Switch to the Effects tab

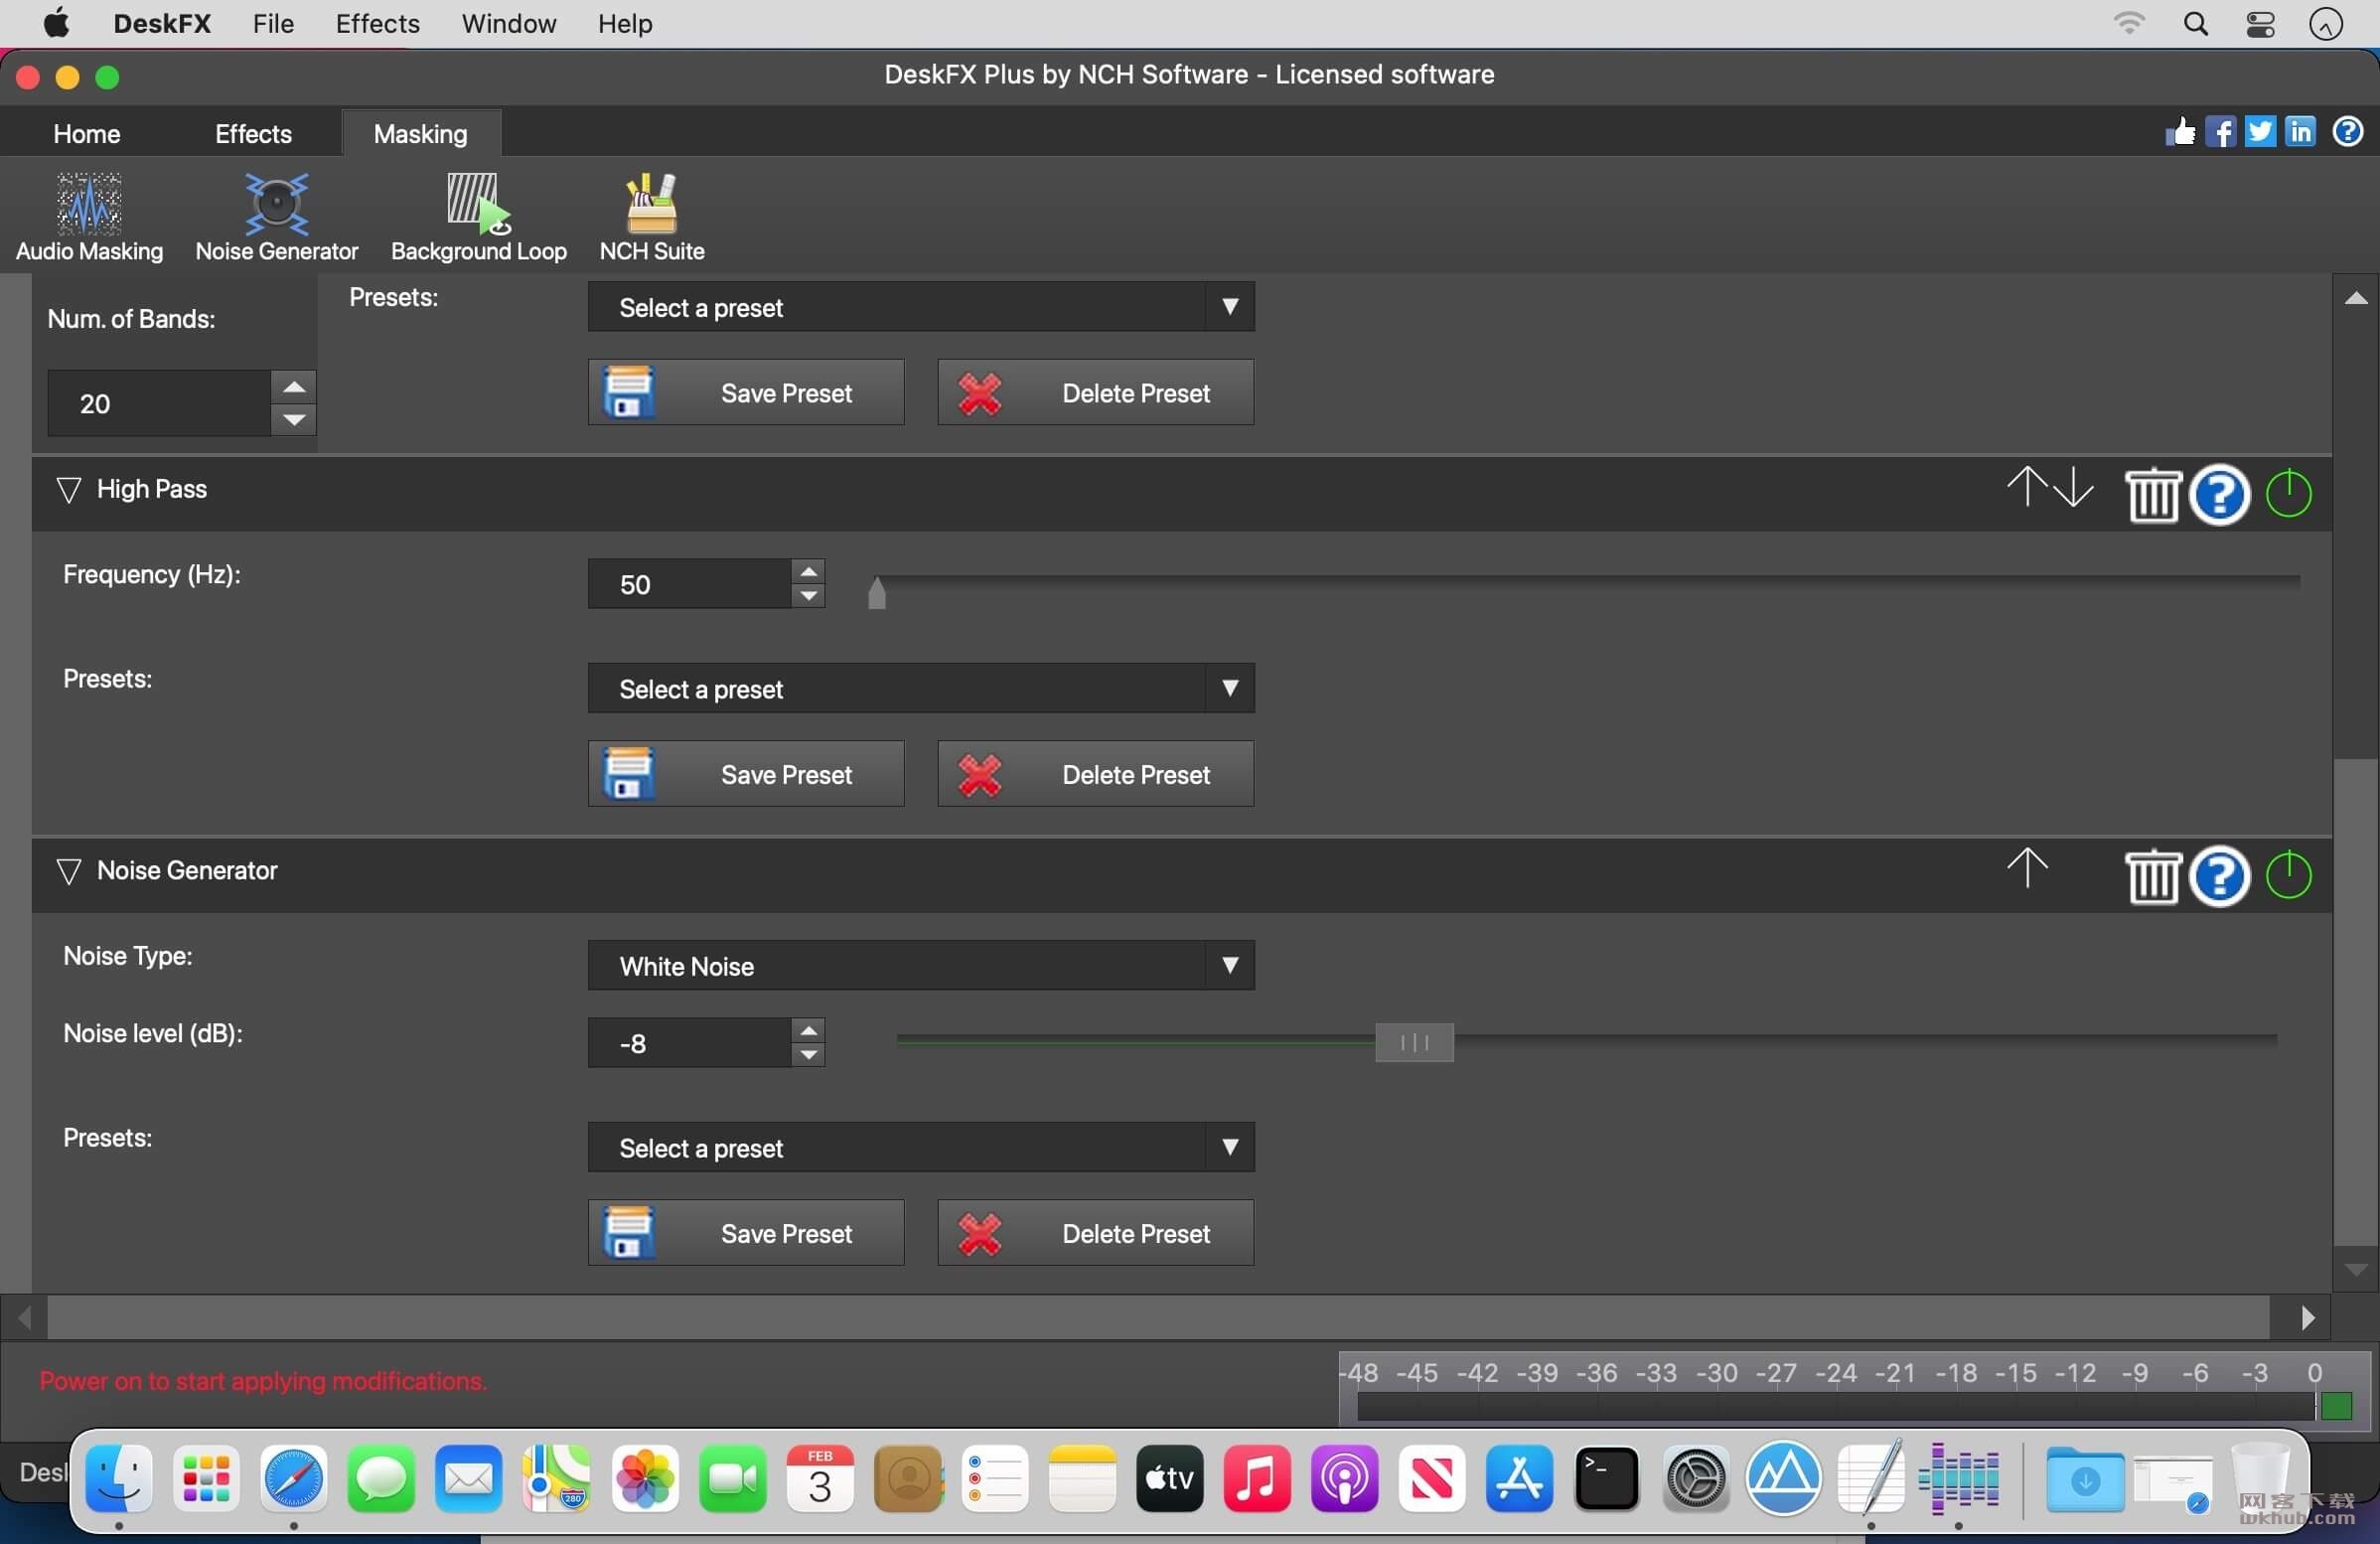coord(253,133)
